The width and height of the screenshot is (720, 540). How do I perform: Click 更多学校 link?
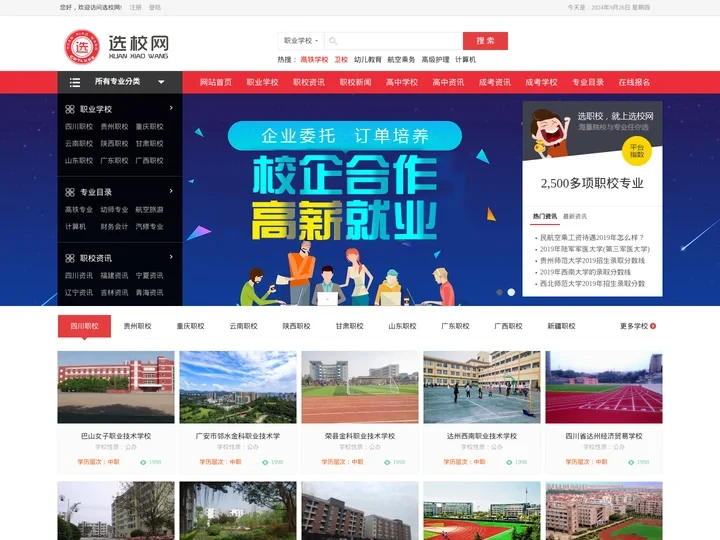634,326
